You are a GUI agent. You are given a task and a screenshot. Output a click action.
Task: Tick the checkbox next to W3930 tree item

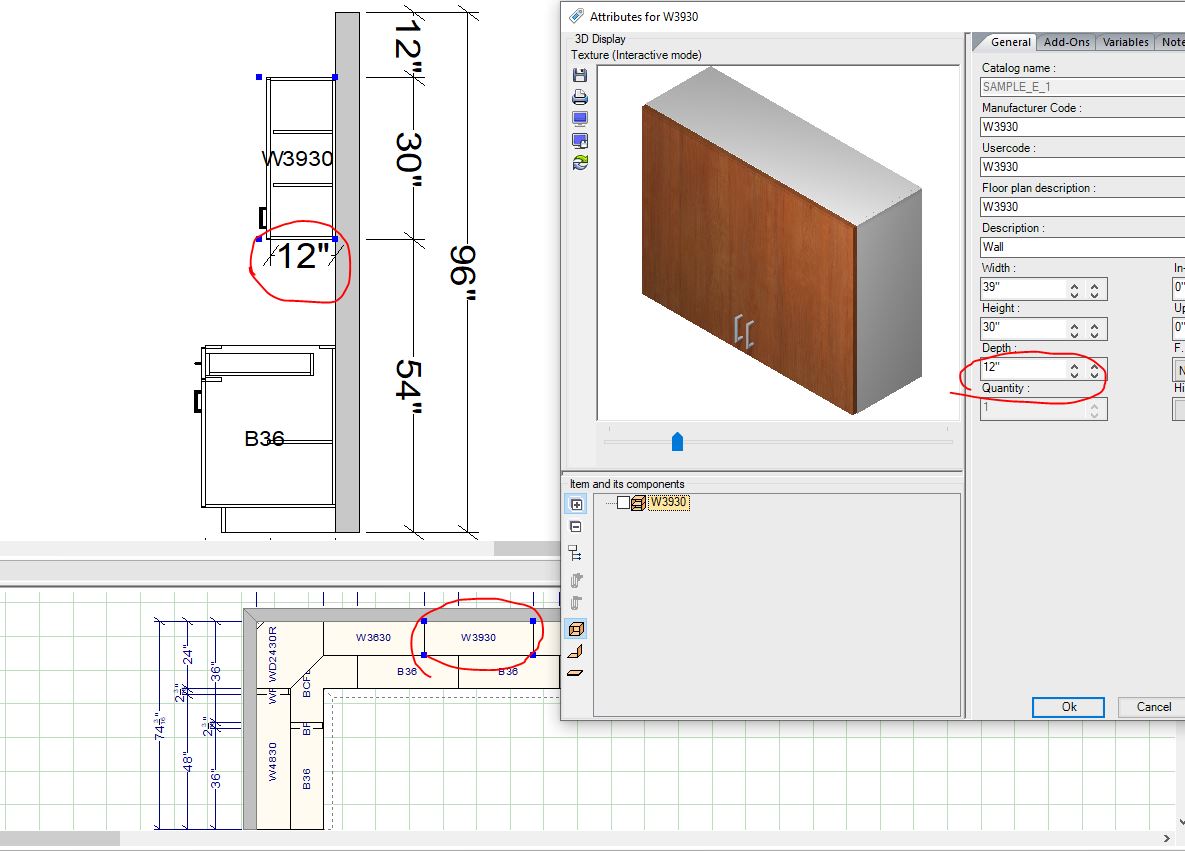tap(623, 503)
